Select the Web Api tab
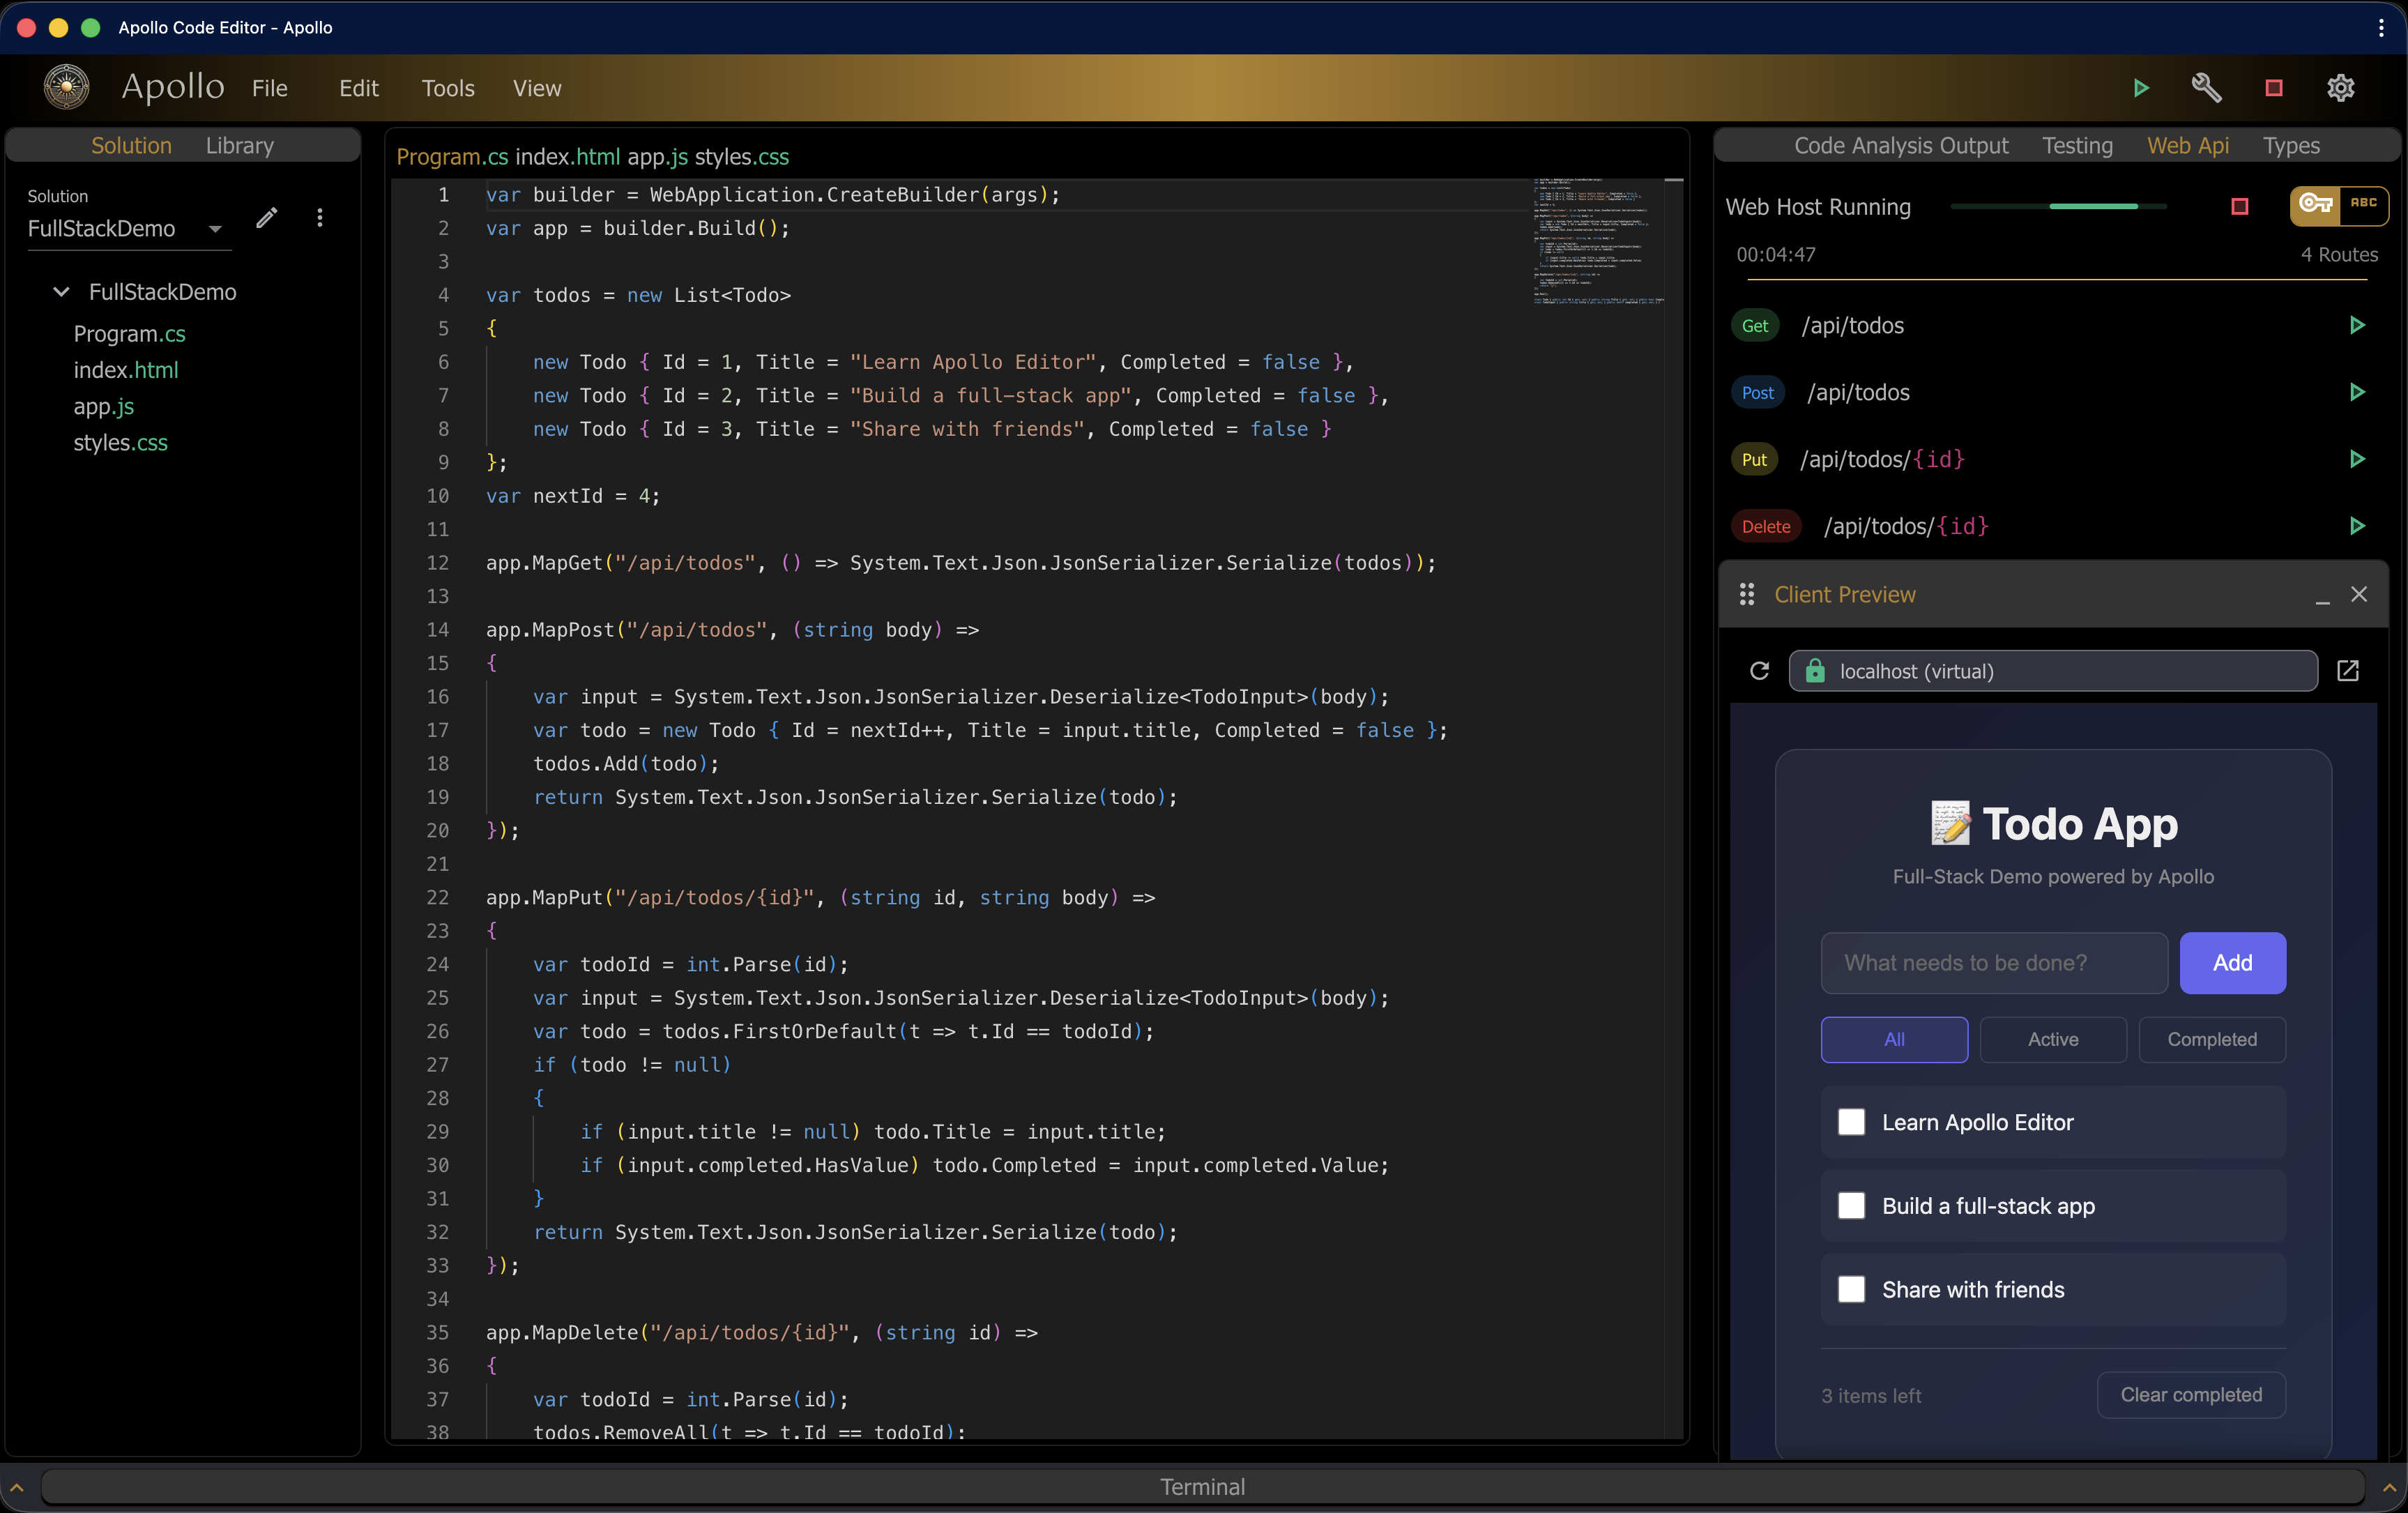The height and width of the screenshot is (1513, 2408). [2188, 146]
